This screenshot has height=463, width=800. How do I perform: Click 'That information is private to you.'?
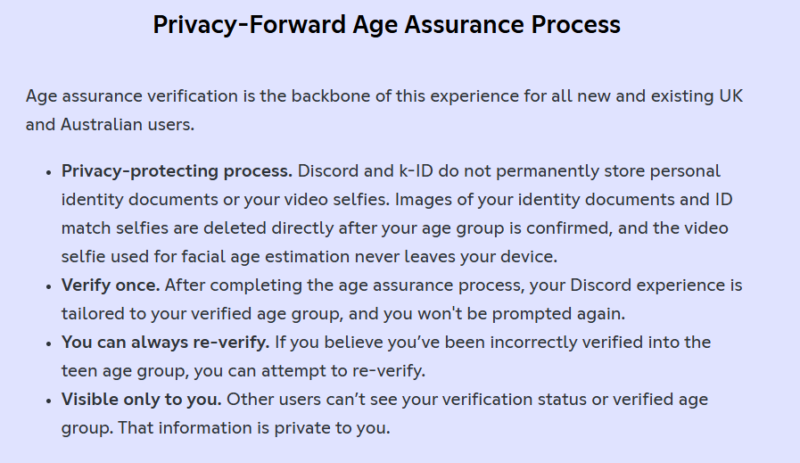(254, 428)
